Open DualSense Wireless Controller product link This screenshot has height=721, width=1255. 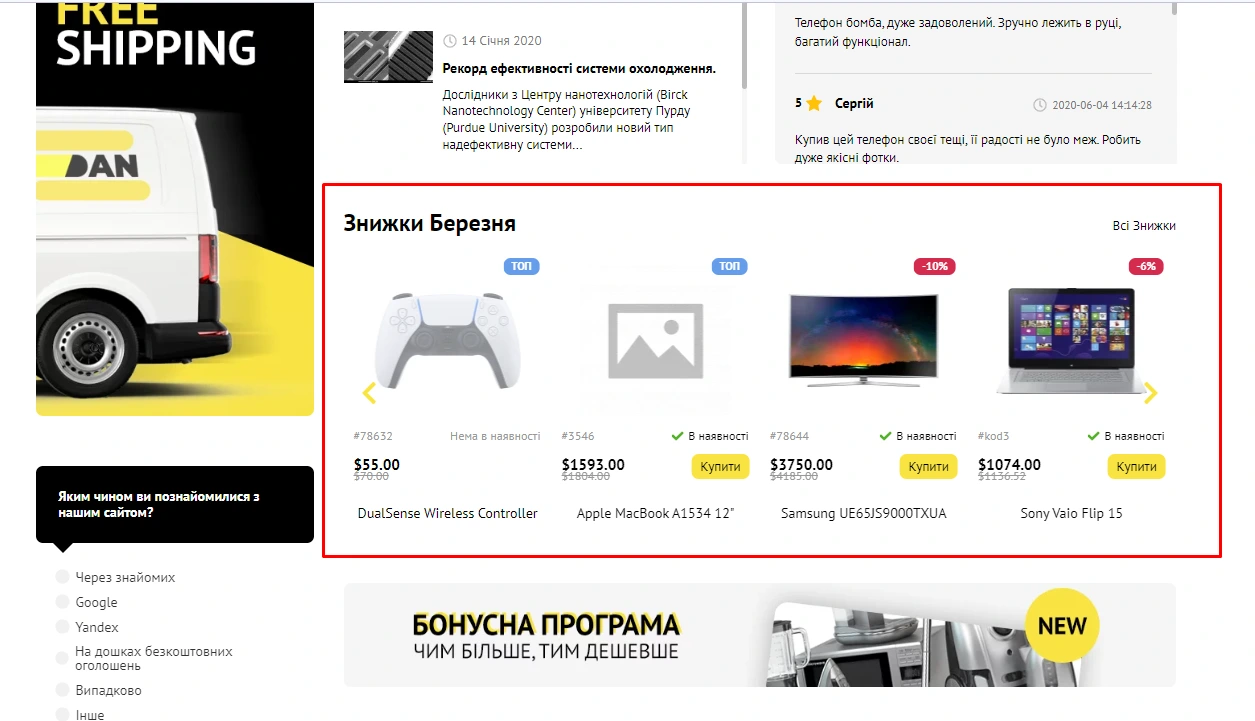(447, 513)
